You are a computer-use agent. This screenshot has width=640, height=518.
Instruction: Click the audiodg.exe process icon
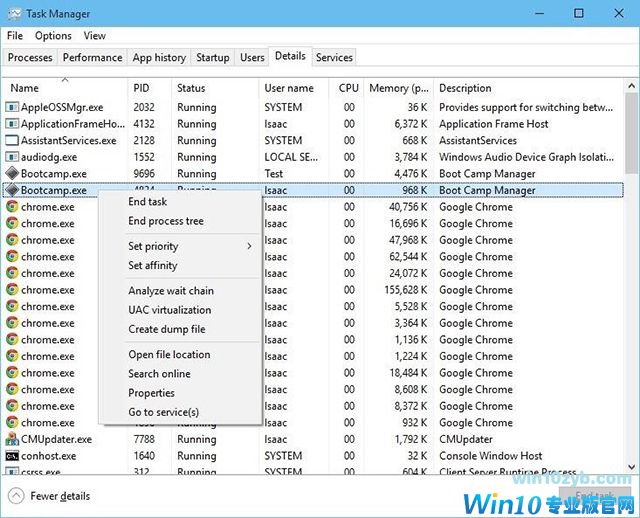click(x=12, y=157)
